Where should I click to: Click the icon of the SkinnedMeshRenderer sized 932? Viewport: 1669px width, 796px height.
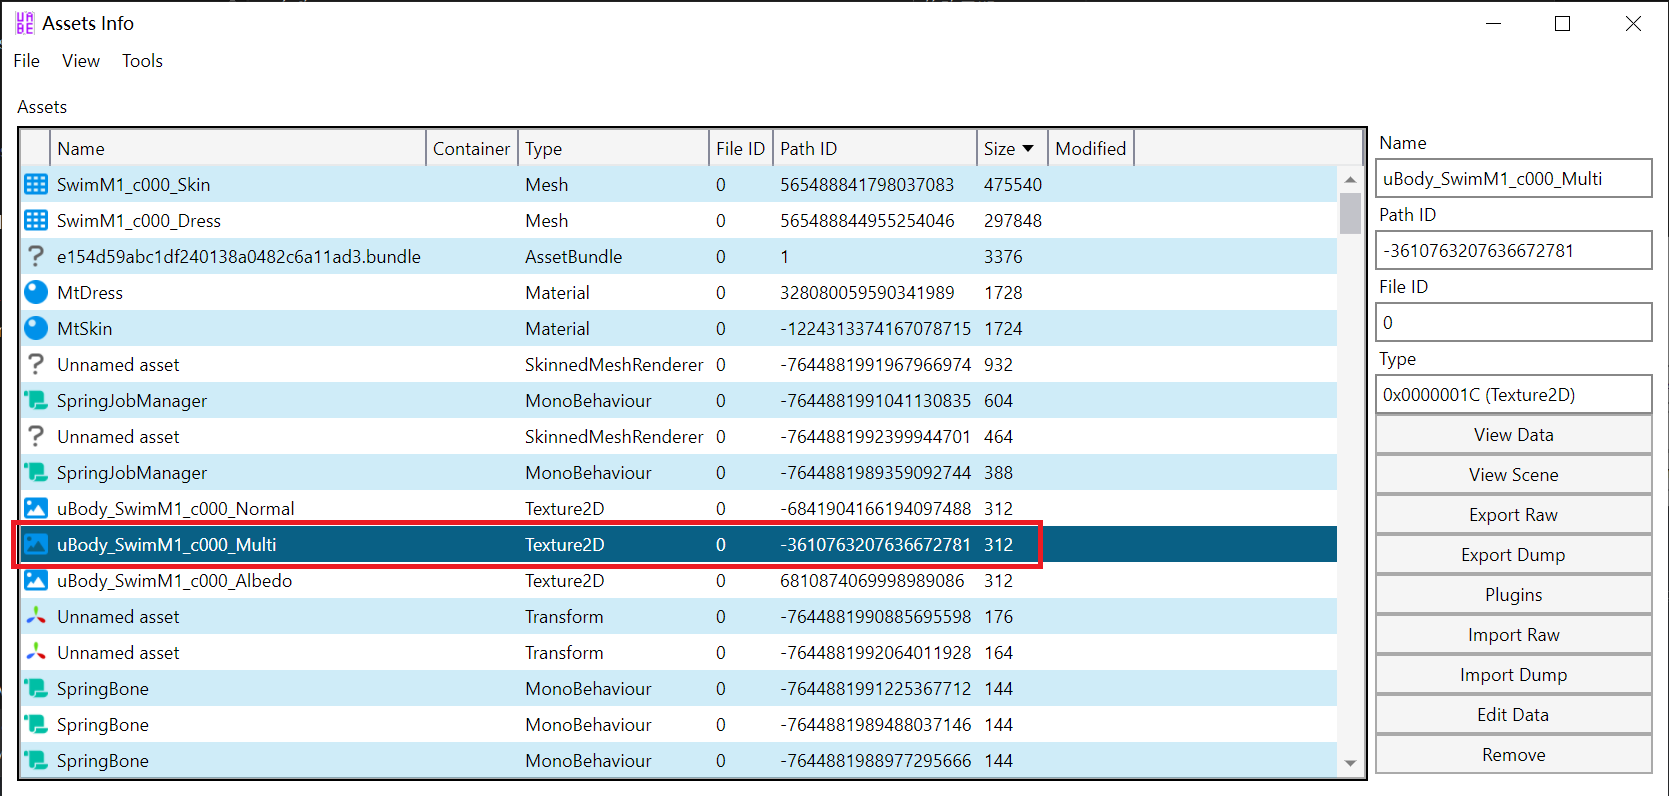coord(36,364)
